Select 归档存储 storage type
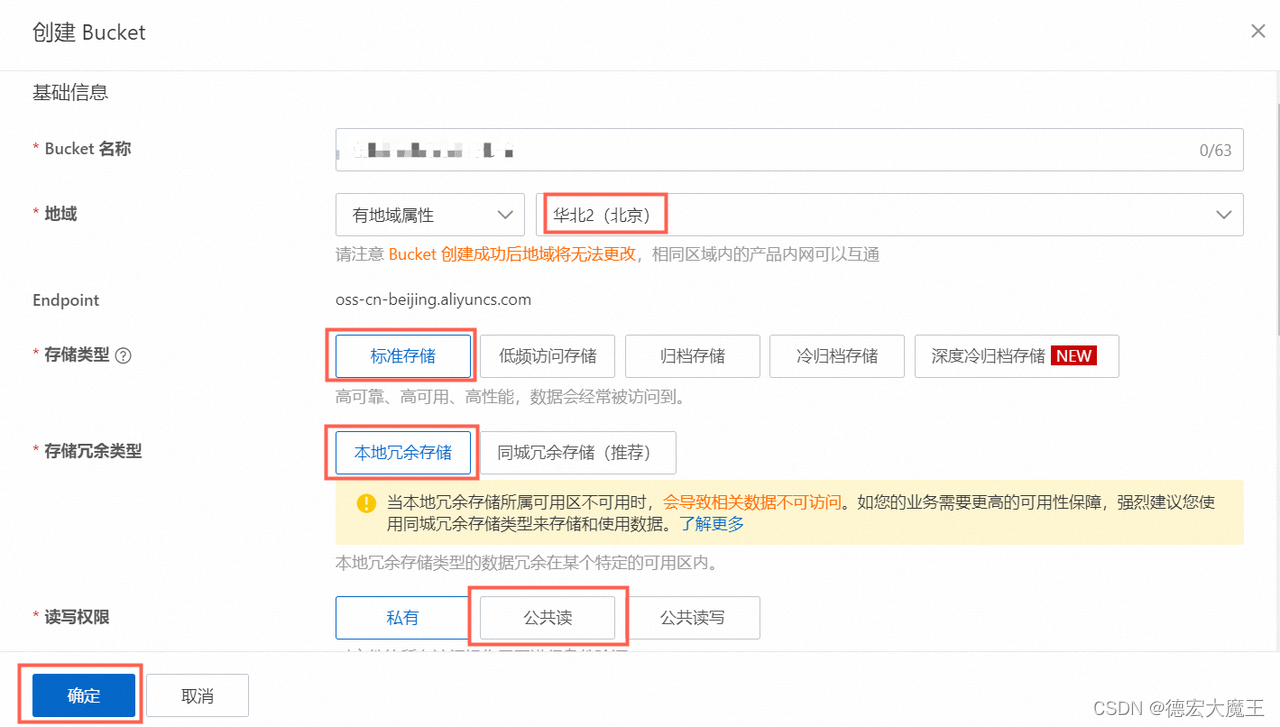 coord(693,356)
